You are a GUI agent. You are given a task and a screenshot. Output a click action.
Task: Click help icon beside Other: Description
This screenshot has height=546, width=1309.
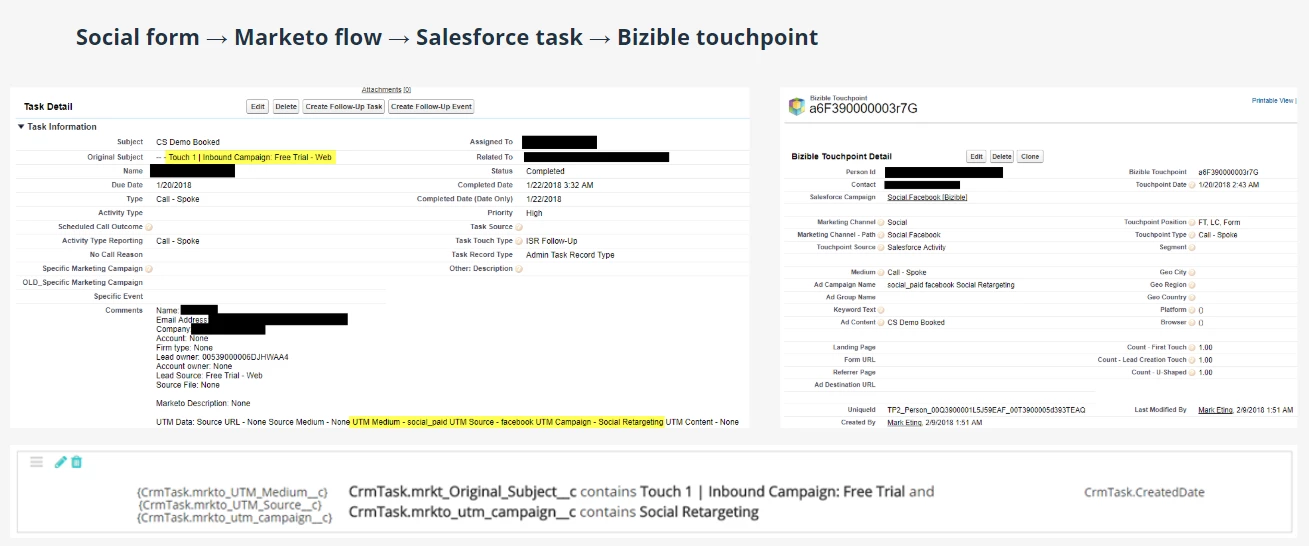519,269
